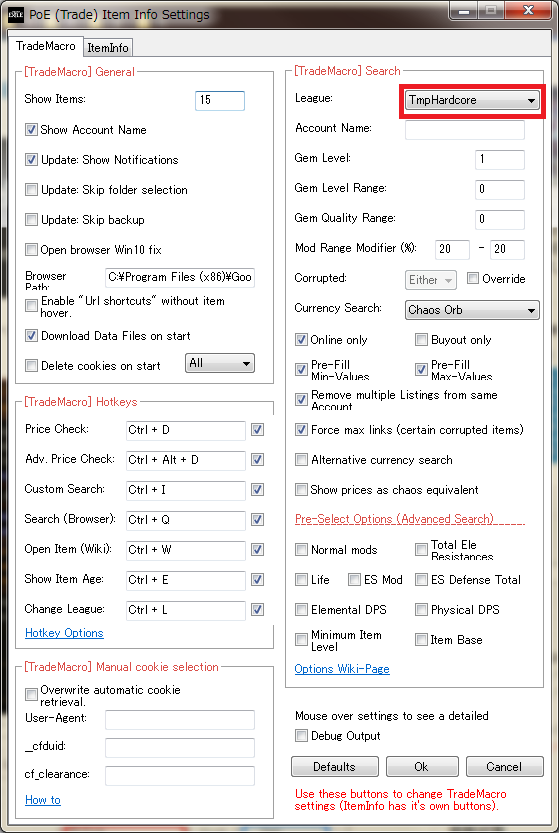This screenshot has height=833, width=559.
Task: Enable Alternative currency search
Action: pos(301,460)
